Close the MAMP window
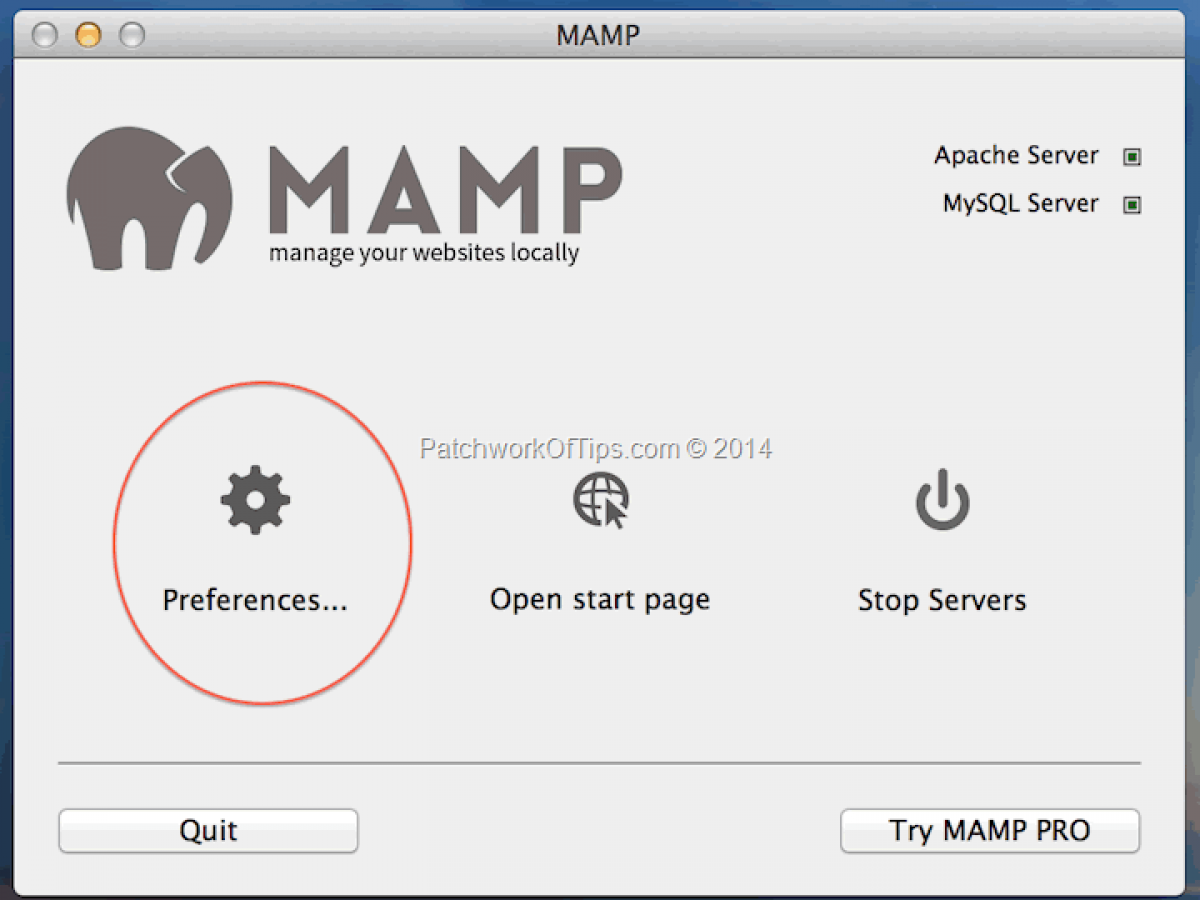Screen dimensions: 1200x900 pyautogui.click(x=45, y=35)
